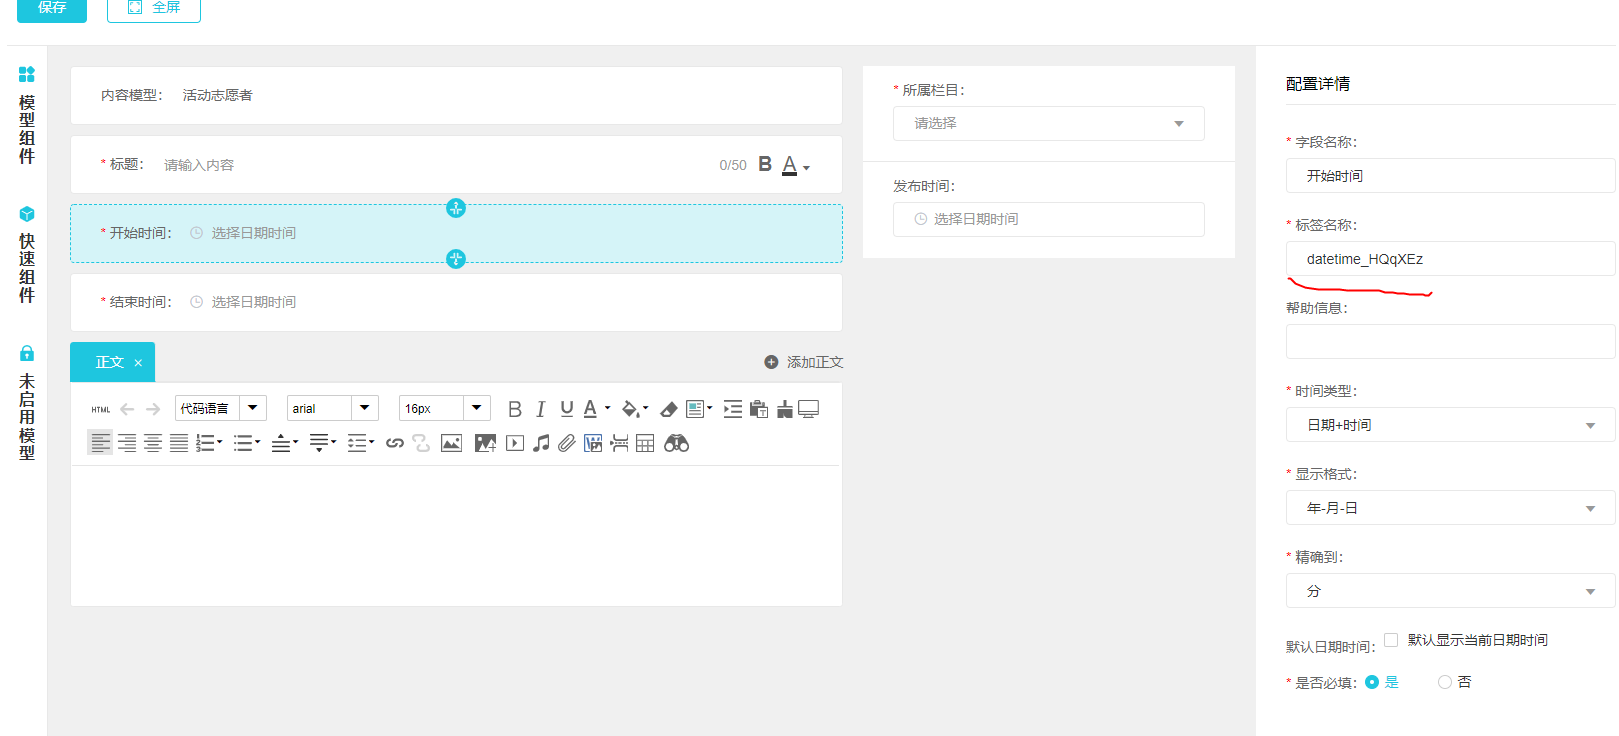Open paragraph spacing after dropdown

(323, 443)
